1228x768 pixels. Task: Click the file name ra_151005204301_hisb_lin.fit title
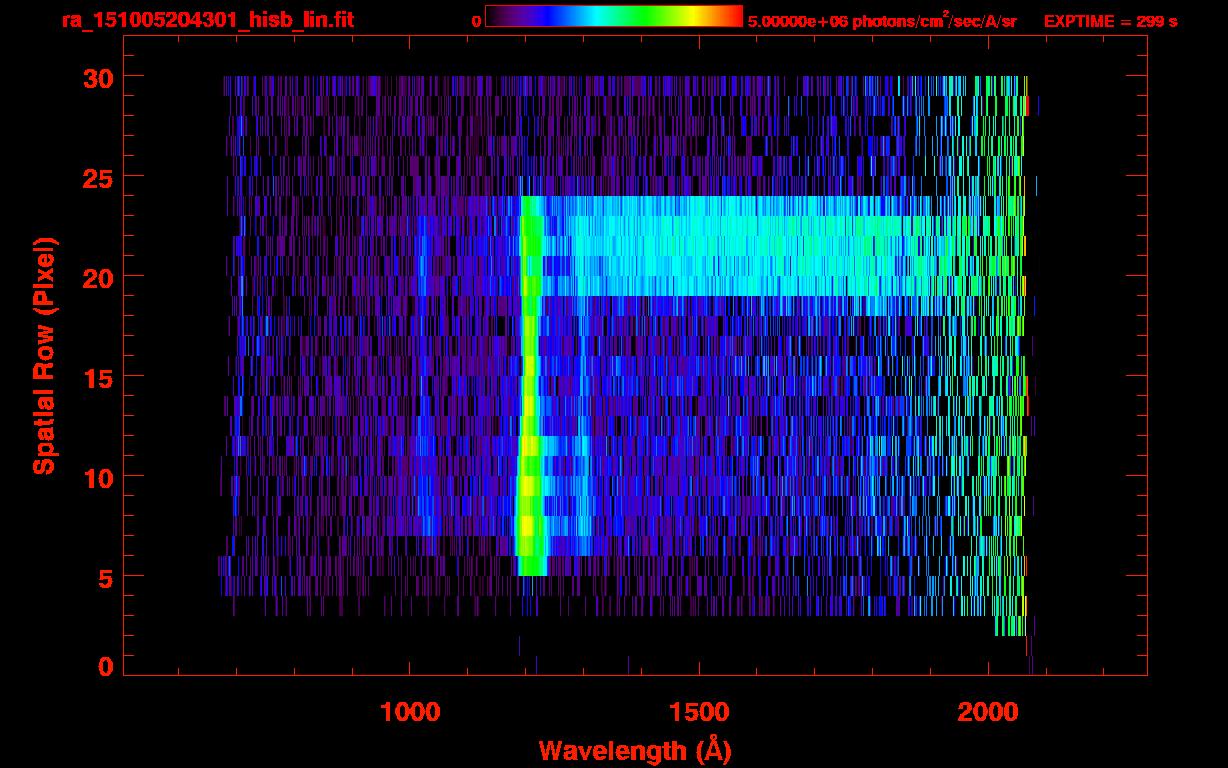[207, 20]
